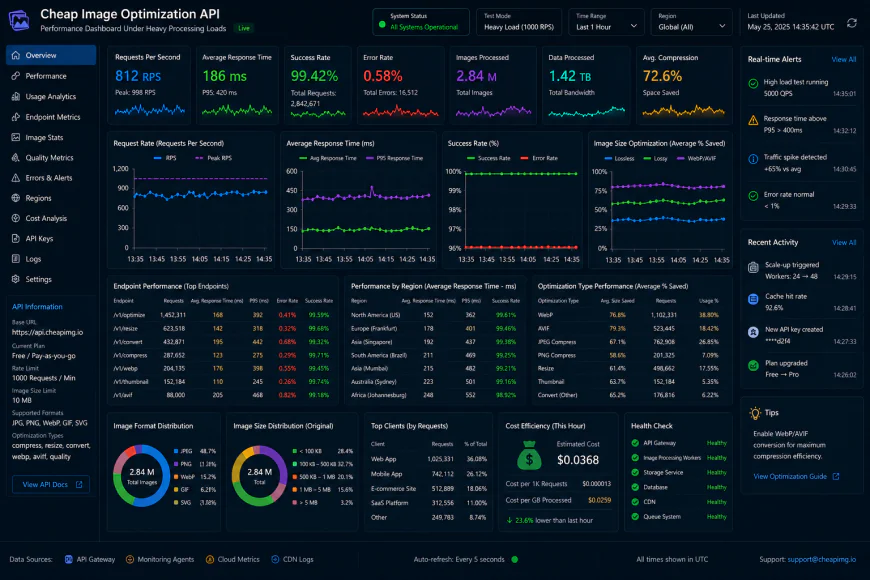Click the Quality Metrics sidebar icon
Viewport: 870px width, 580px height.
16,158
